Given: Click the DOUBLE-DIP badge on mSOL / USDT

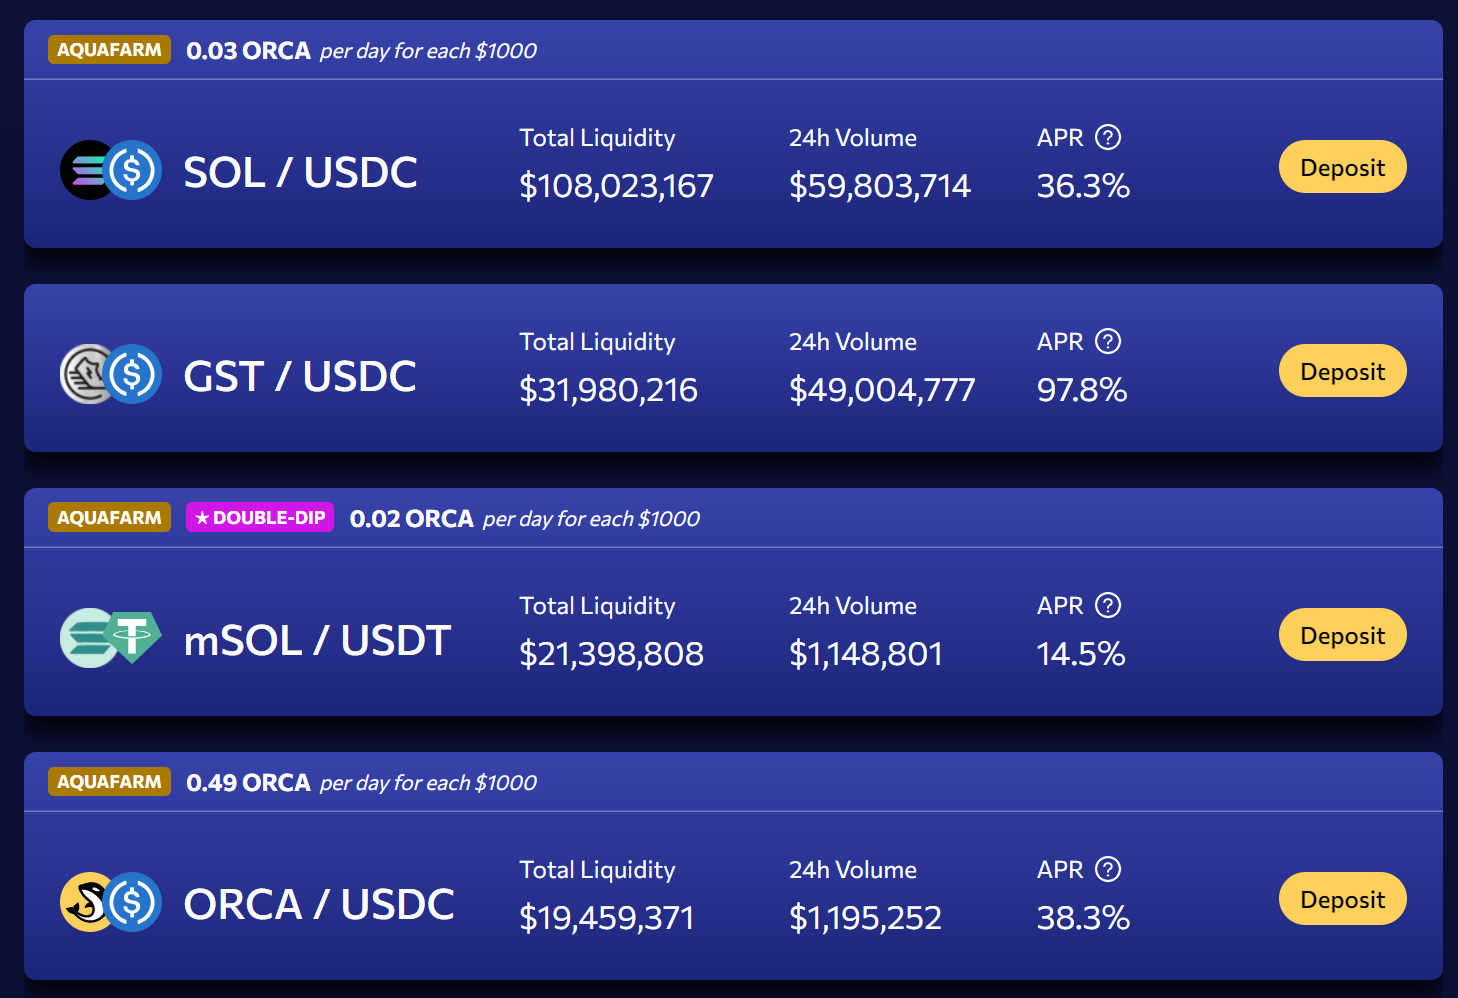Looking at the screenshot, I should point(260,518).
